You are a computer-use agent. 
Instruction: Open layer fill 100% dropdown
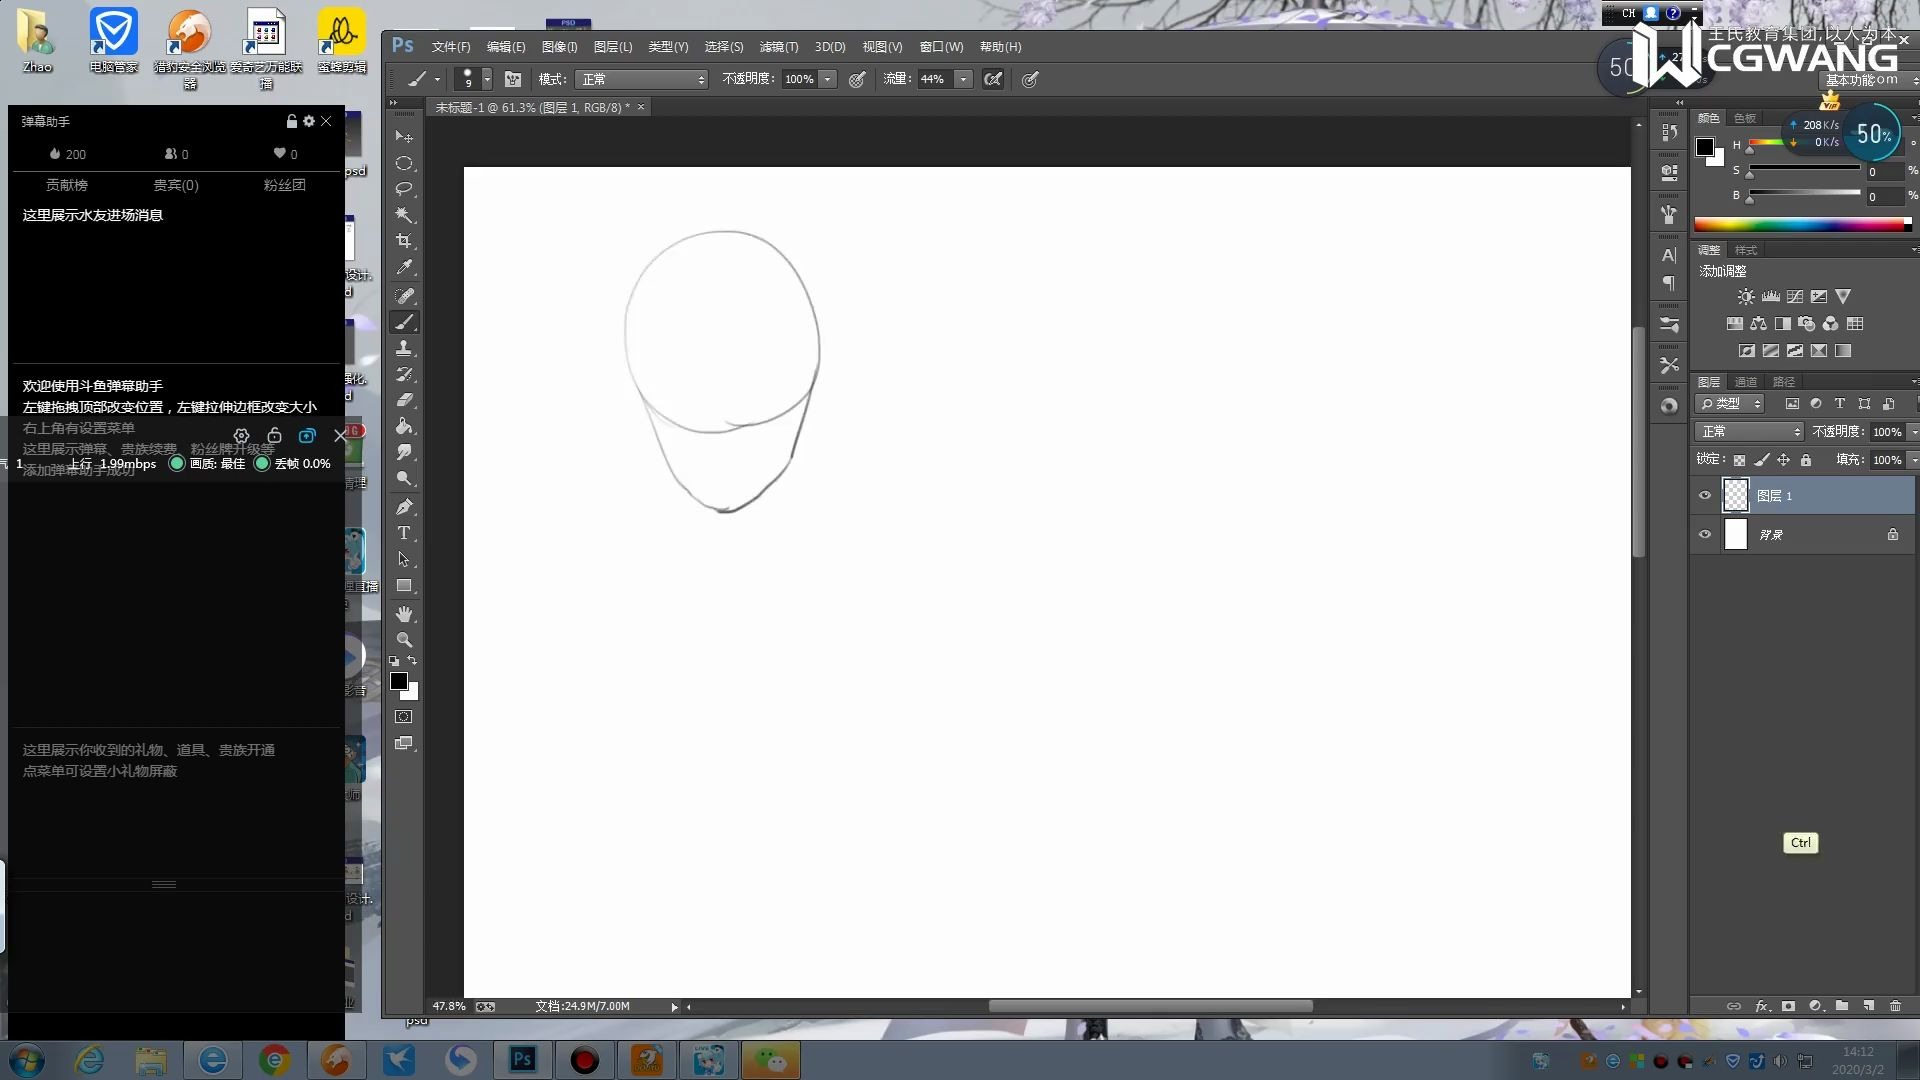coord(1914,460)
